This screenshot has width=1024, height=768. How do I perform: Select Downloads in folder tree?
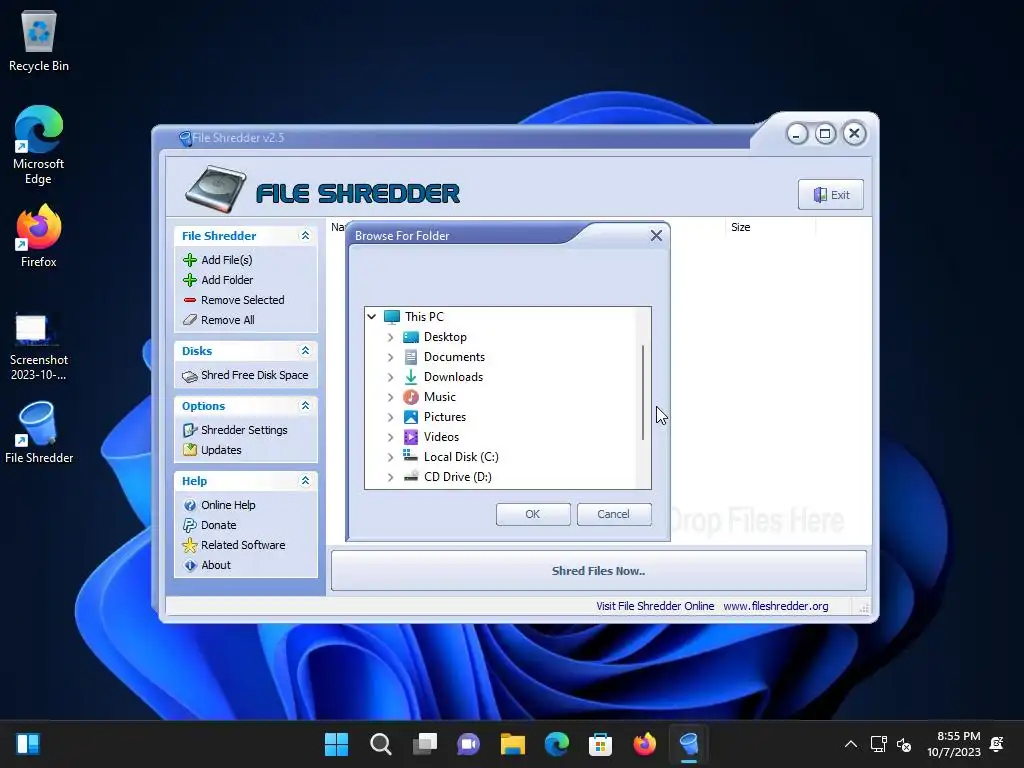(x=453, y=377)
